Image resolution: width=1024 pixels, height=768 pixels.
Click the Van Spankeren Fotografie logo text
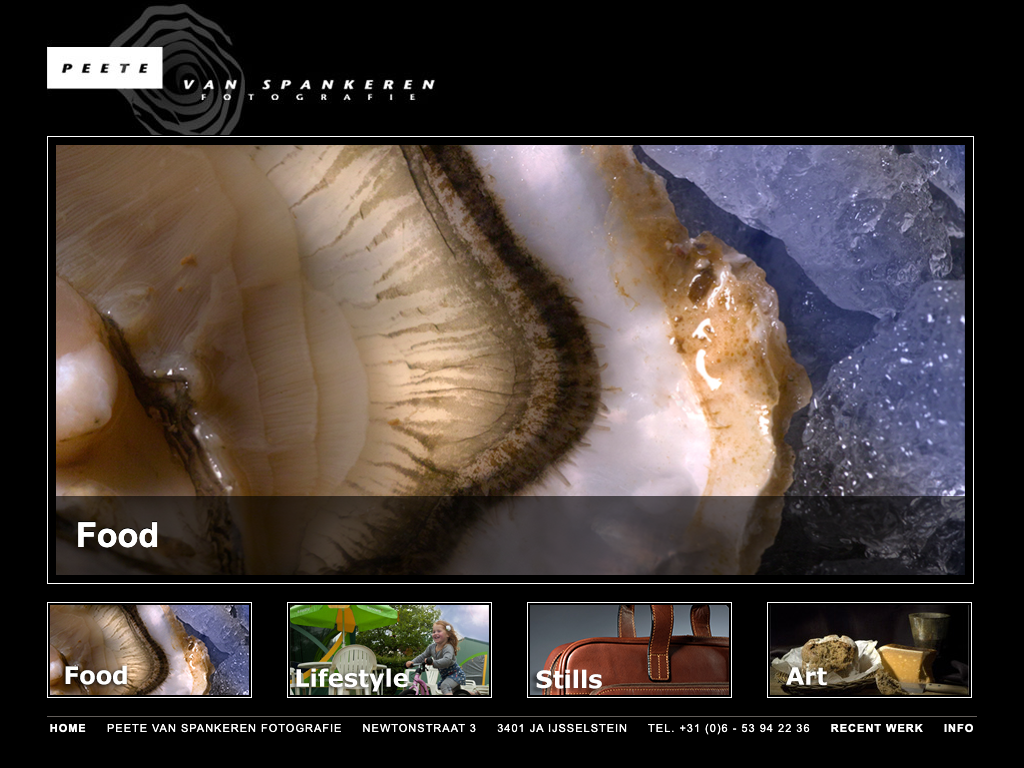(x=308, y=89)
